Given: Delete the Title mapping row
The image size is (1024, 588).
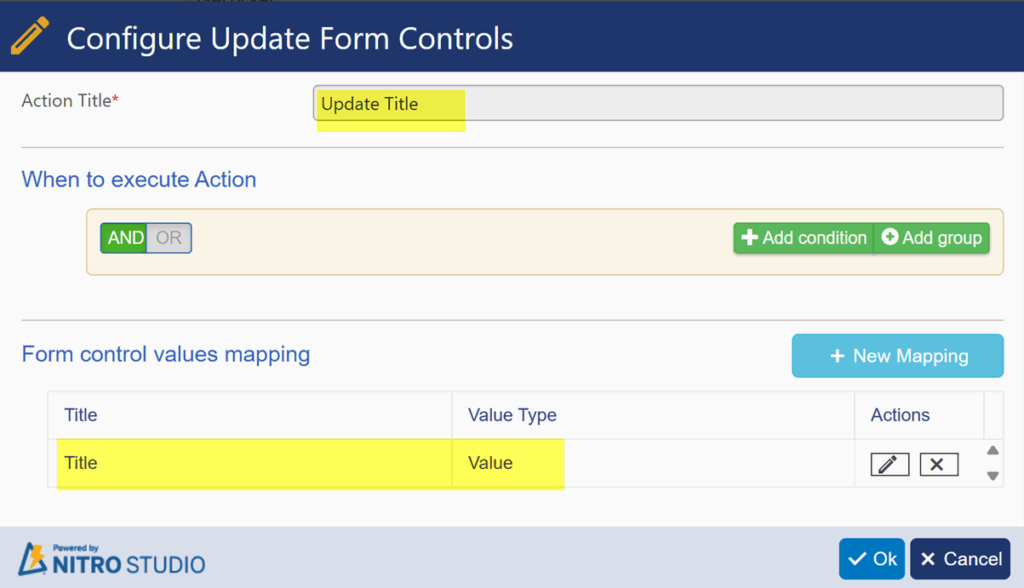Looking at the screenshot, I should [x=938, y=465].
